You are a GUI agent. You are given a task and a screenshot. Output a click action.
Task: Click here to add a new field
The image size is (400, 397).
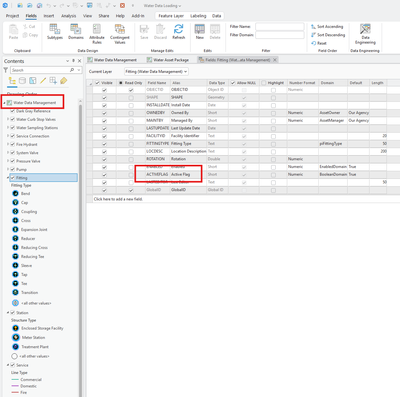pos(118,199)
